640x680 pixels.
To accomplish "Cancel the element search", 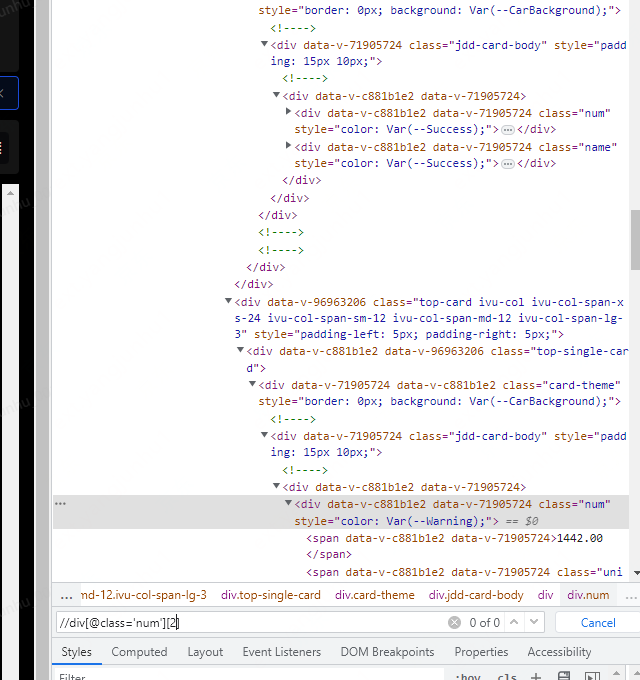I will (x=597, y=622).
